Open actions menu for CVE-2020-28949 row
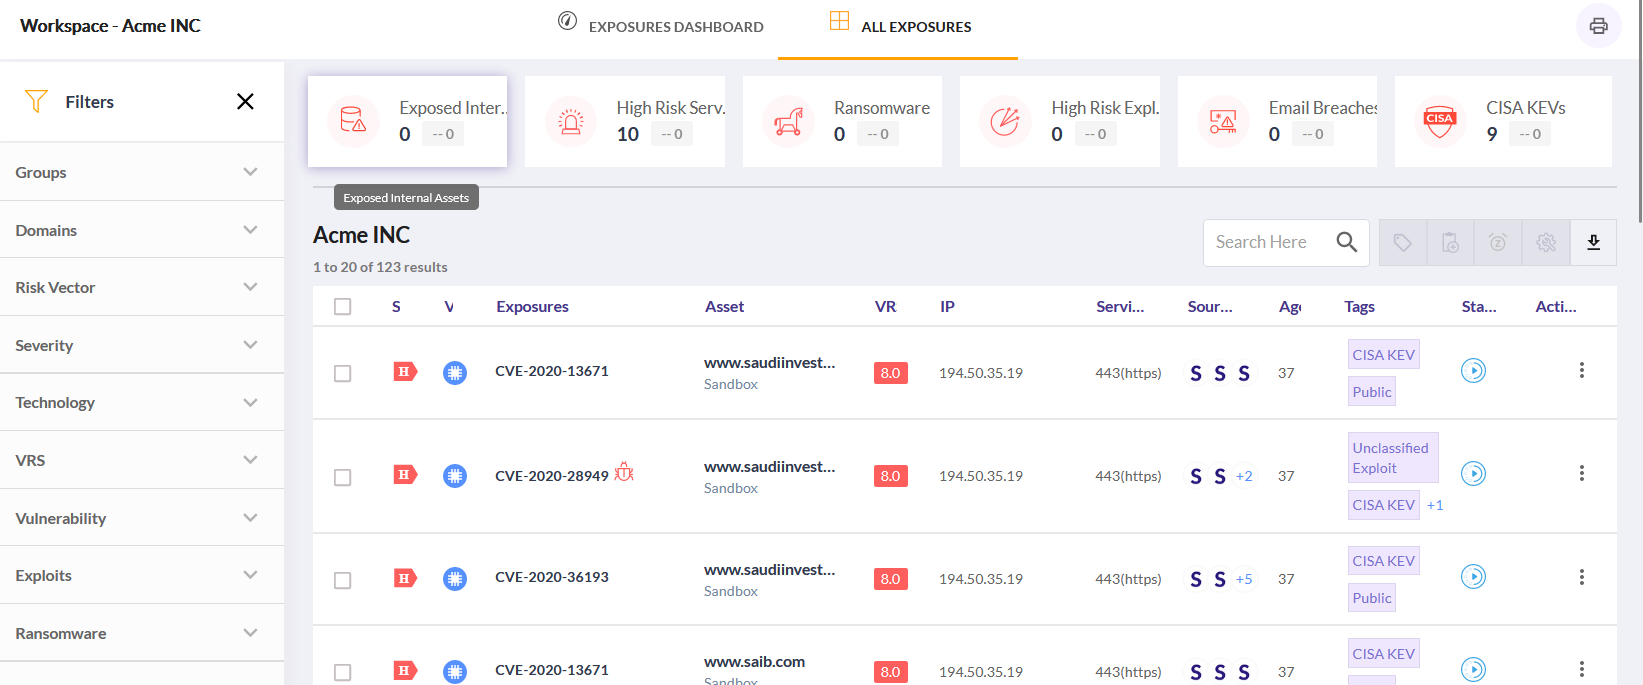This screenshot has height=685, width=1643. (x=1581, y=473)
